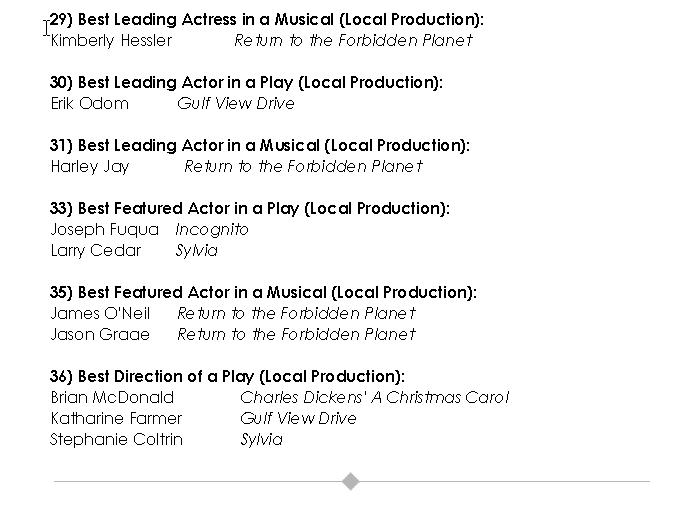Viewport: 694px width, 506px height.
Task: Place cursor on the name Brian McDonald
Action: point(112,397)
